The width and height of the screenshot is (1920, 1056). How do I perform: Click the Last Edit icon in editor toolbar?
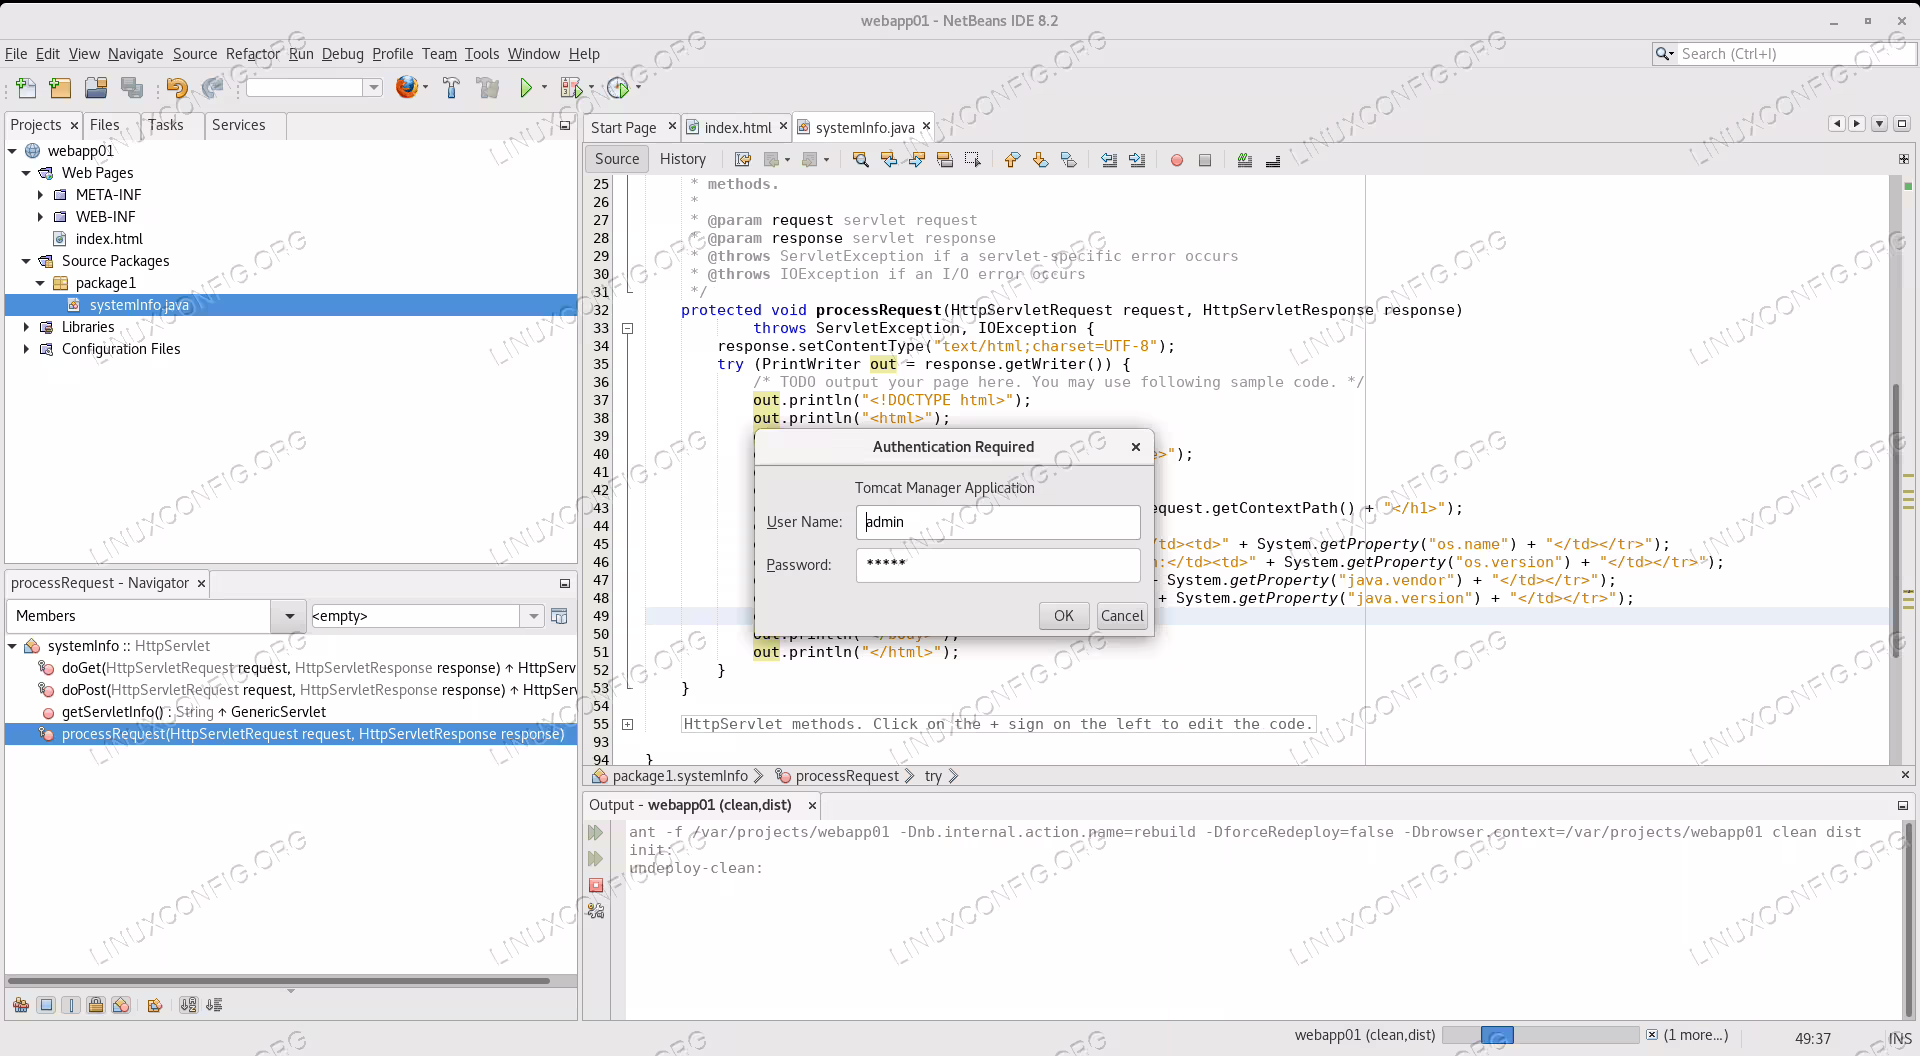(x=742, y=160)
